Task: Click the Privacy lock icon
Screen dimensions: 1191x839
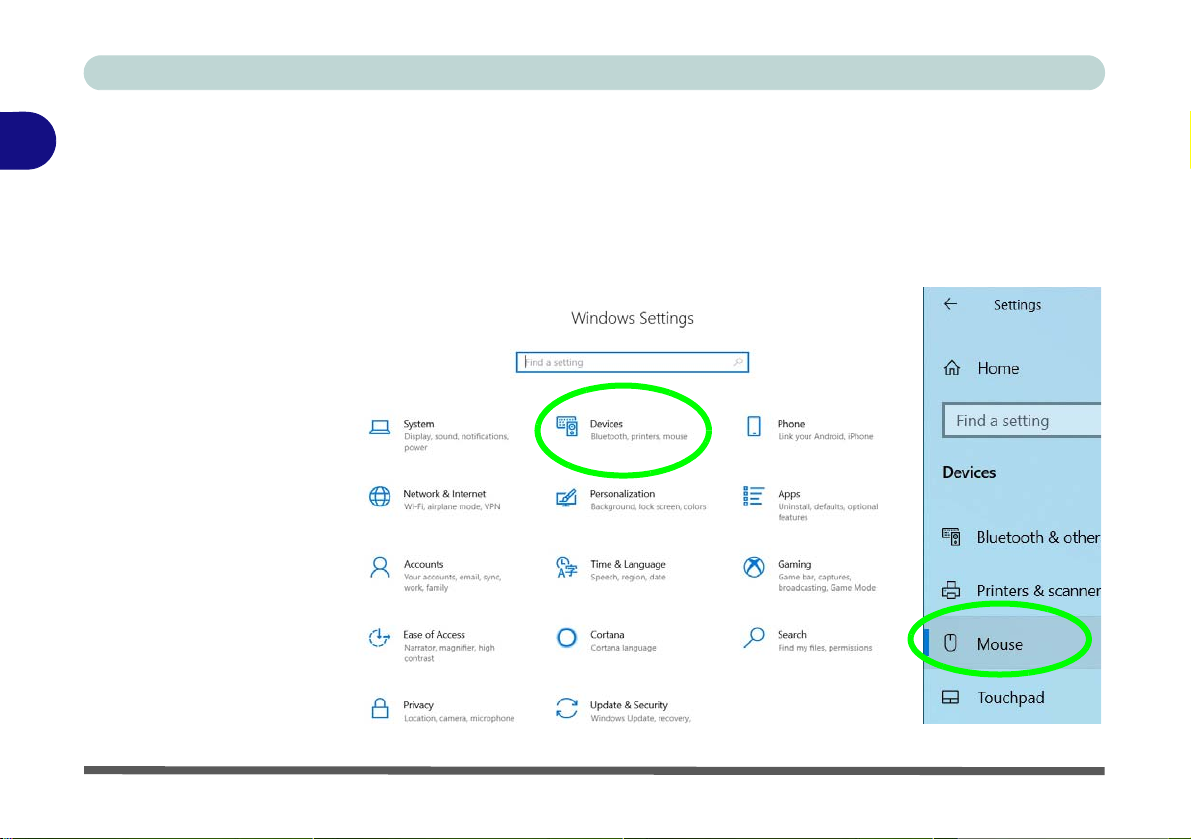Action: pos(380,708)
